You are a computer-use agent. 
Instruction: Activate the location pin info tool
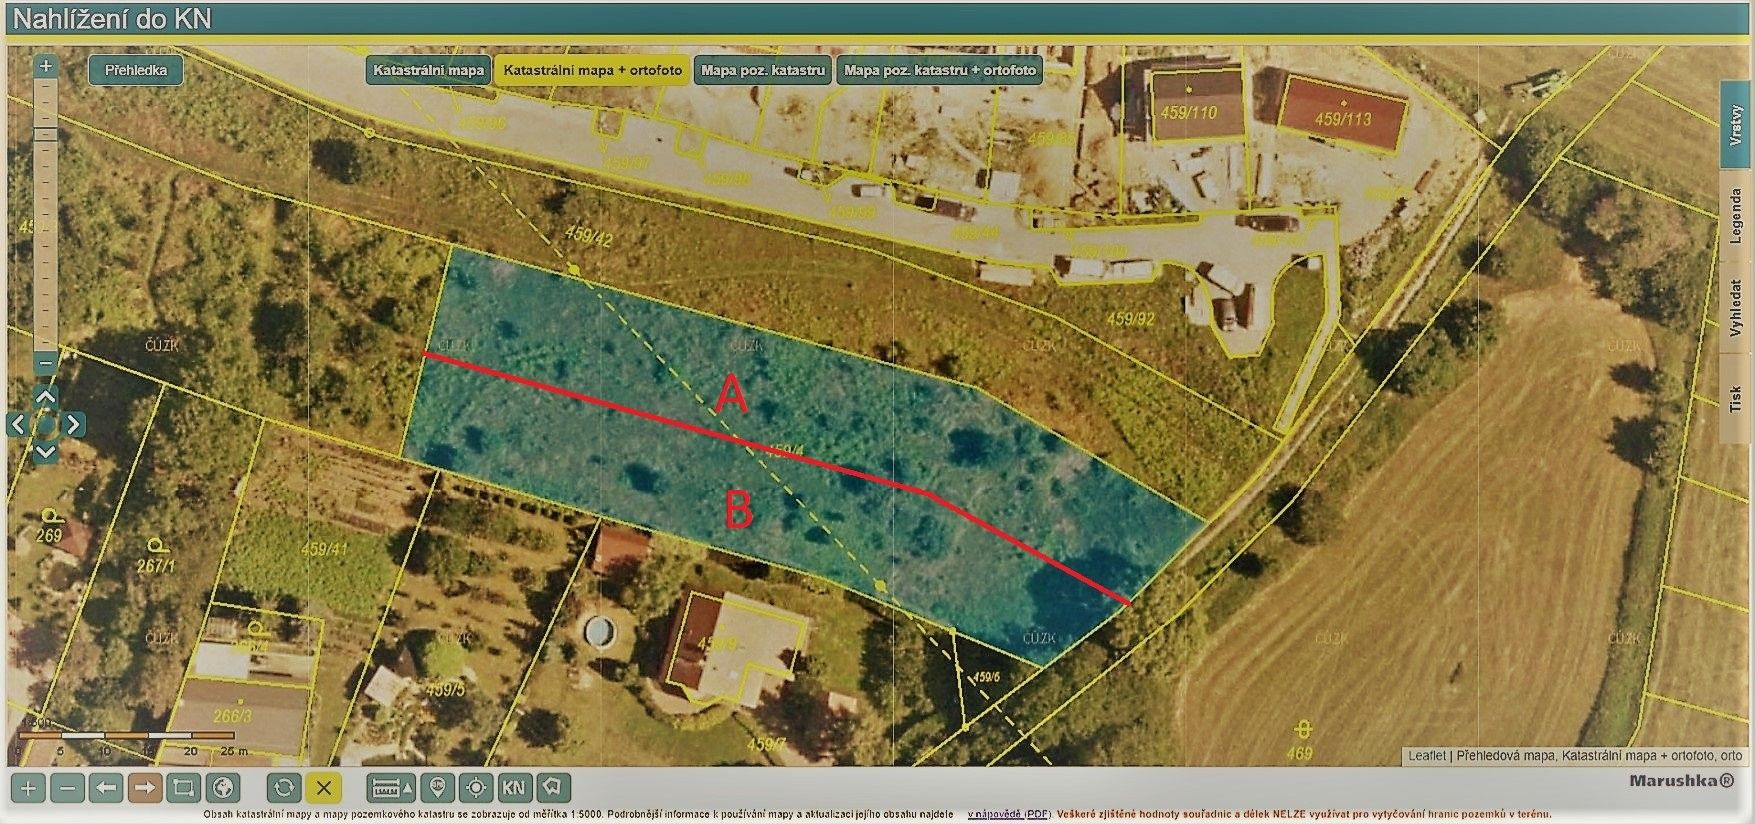point(437,788)
